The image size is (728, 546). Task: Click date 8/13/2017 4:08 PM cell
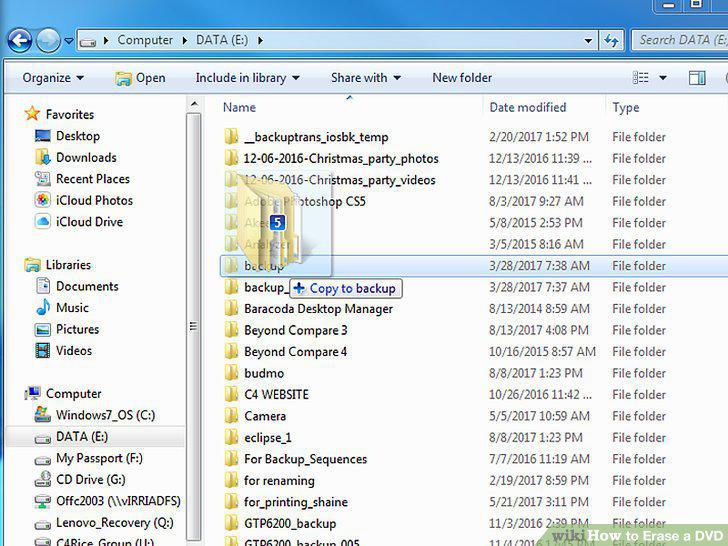coord(539,330)
